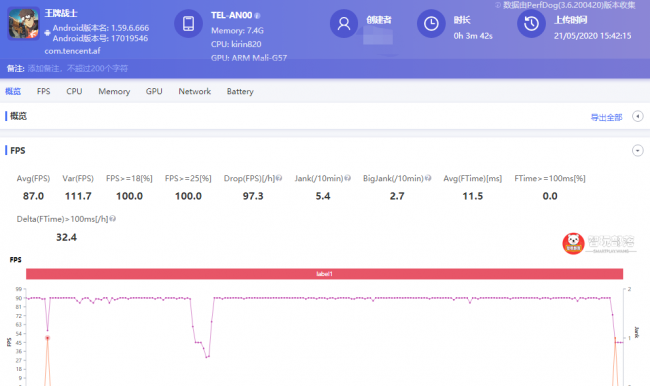Go to the Battery tab

click(x=240, y=92)
